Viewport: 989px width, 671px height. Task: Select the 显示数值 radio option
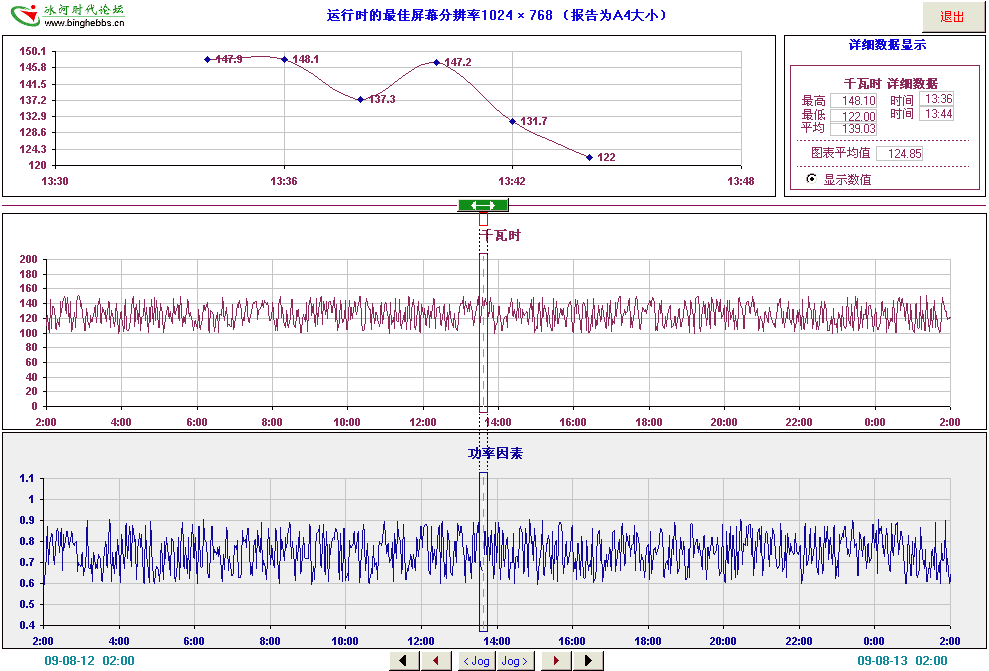tap(812, 179)
